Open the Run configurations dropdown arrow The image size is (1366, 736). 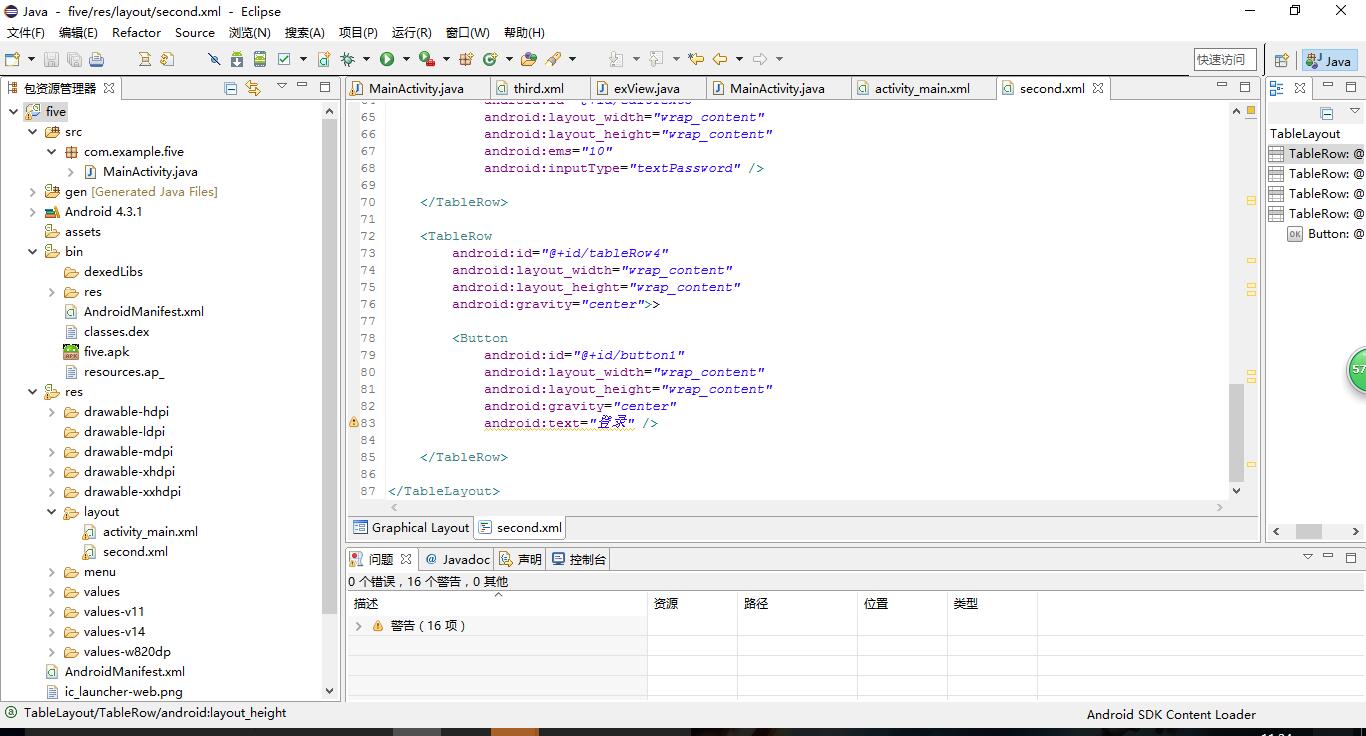click(405, 59)
